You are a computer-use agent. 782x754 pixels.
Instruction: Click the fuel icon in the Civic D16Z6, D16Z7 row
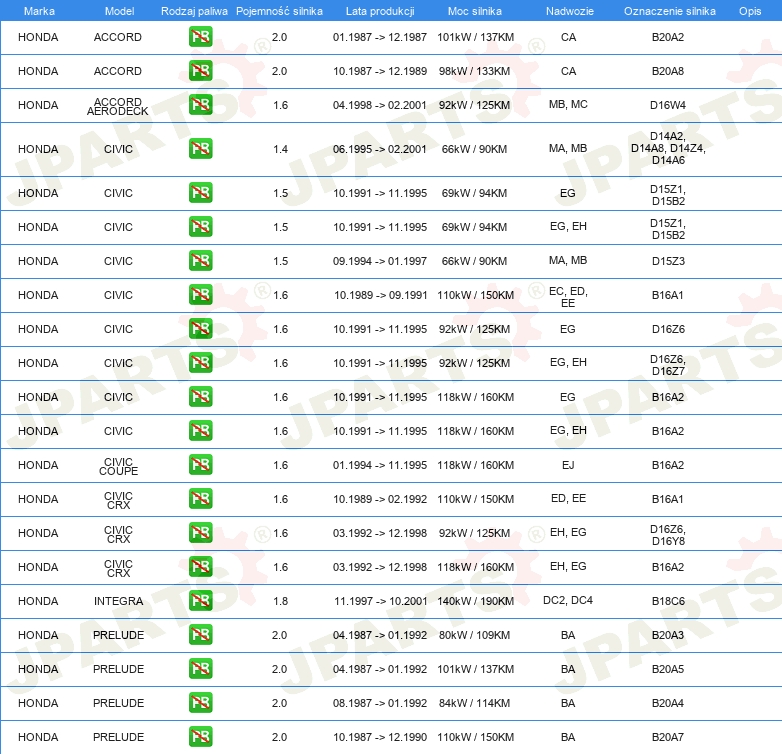pyautogui.click(x=200, y=363)
